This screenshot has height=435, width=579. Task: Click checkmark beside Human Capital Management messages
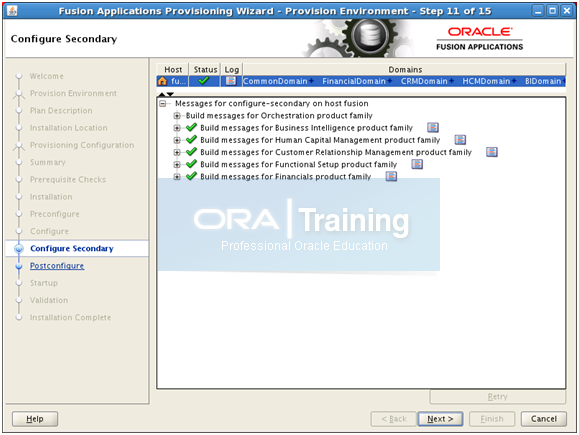click(x=191, y=140)
